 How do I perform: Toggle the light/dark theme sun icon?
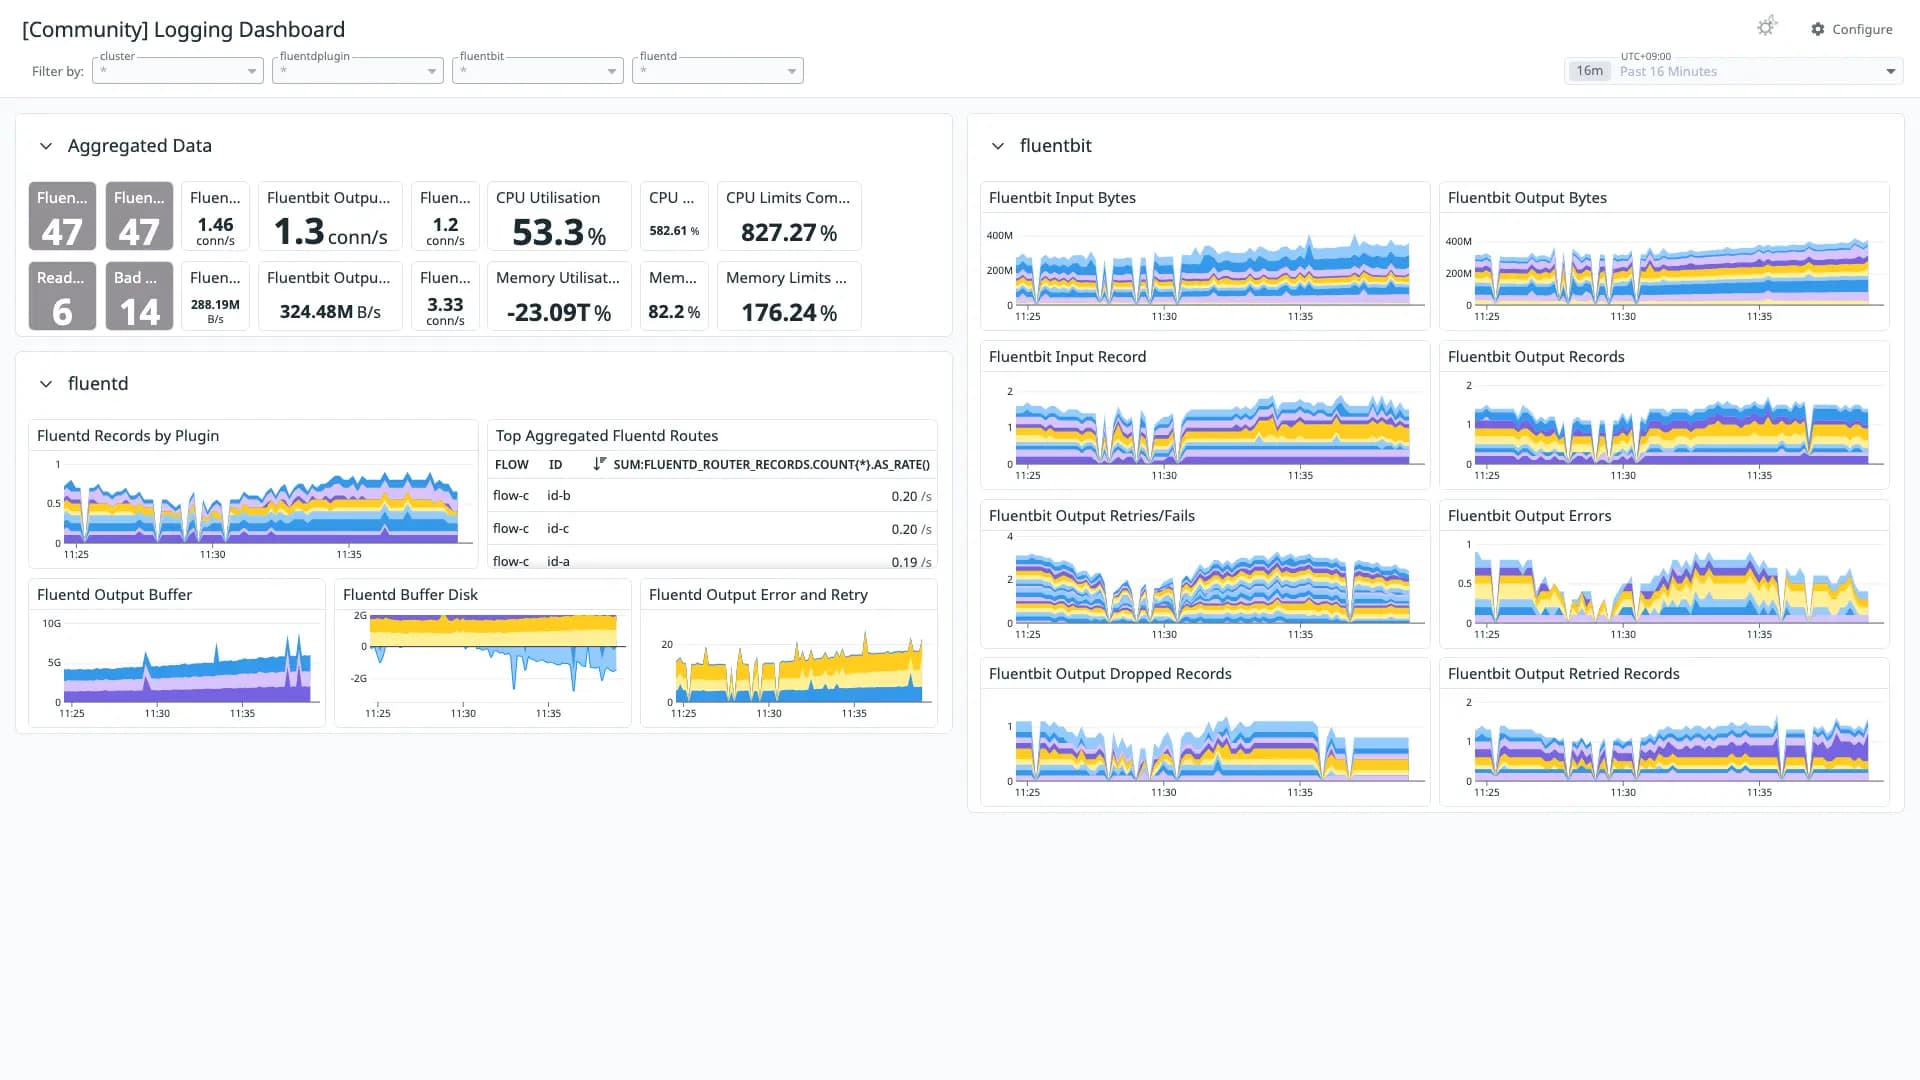coord(1766,27)
